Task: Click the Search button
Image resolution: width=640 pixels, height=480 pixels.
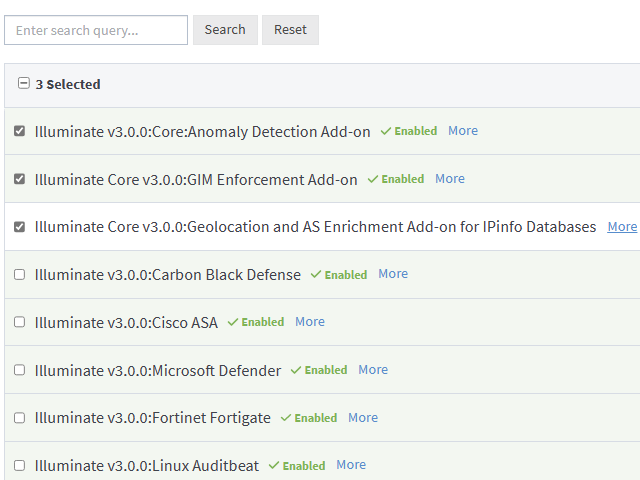Action: (225, 30)
